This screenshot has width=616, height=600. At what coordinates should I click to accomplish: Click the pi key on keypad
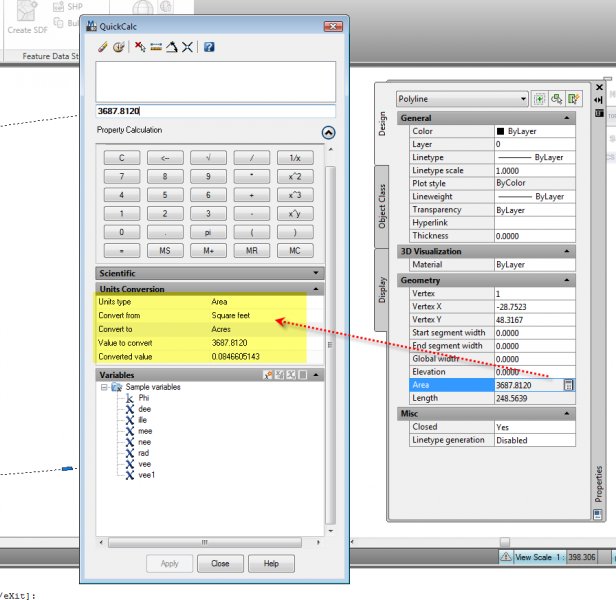(208, 232)
